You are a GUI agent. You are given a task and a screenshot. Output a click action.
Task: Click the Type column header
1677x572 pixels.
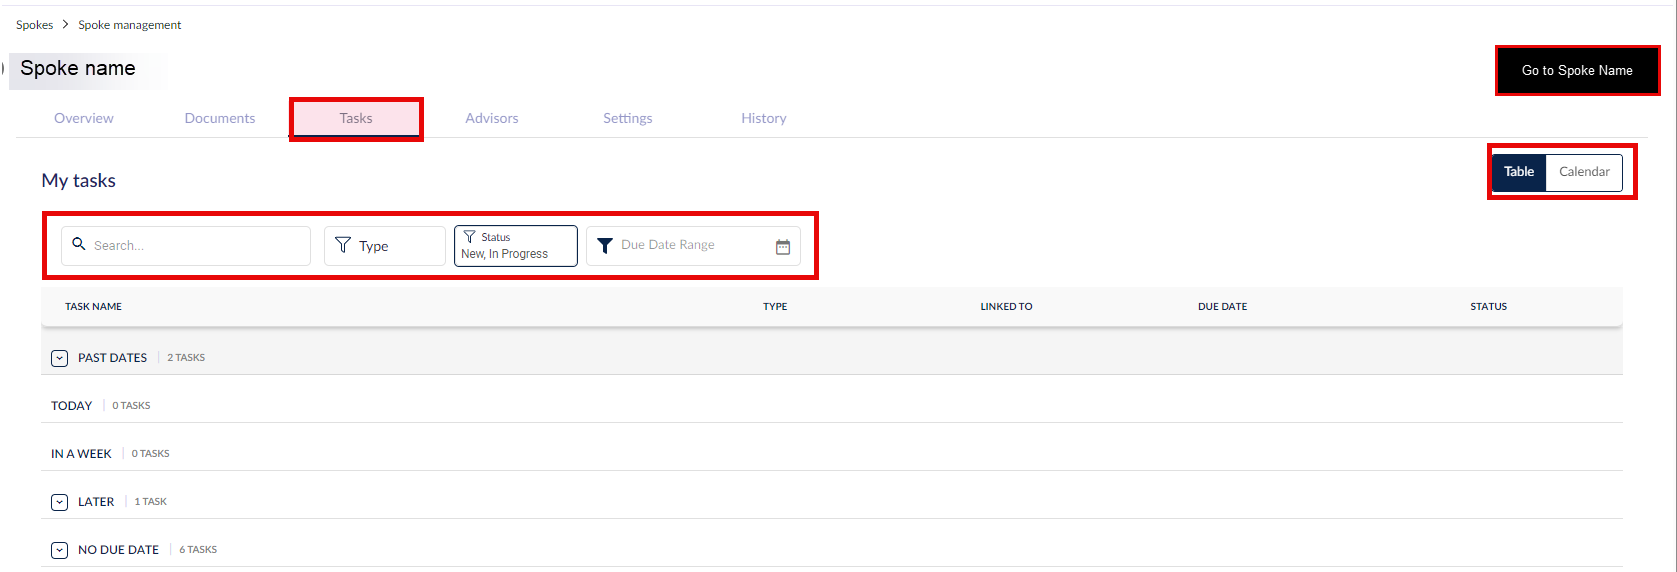[x=775, y=307]
